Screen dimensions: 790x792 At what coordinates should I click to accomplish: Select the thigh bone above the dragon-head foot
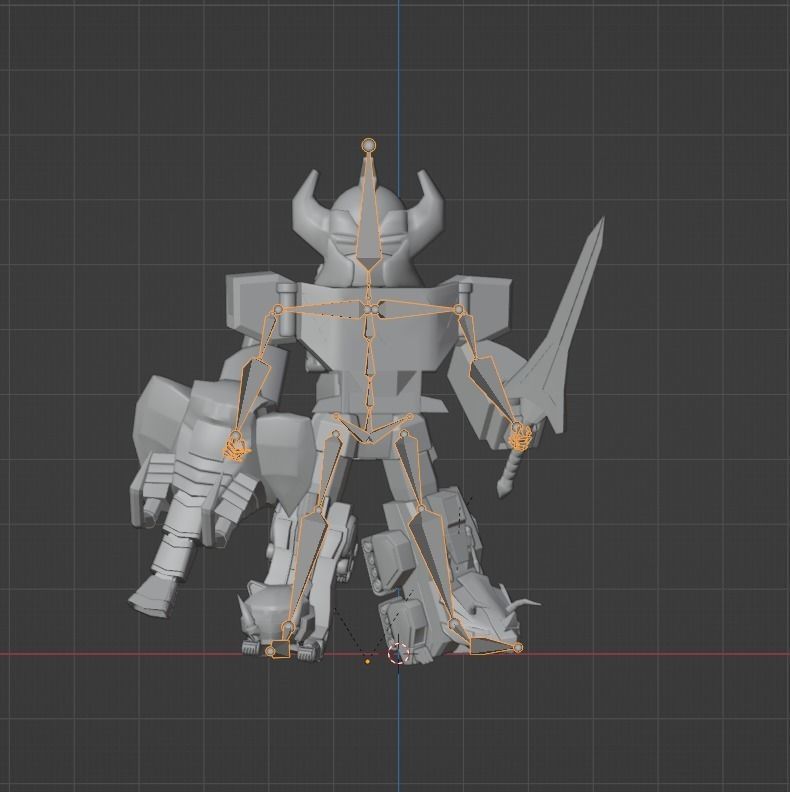coord(412,470)
